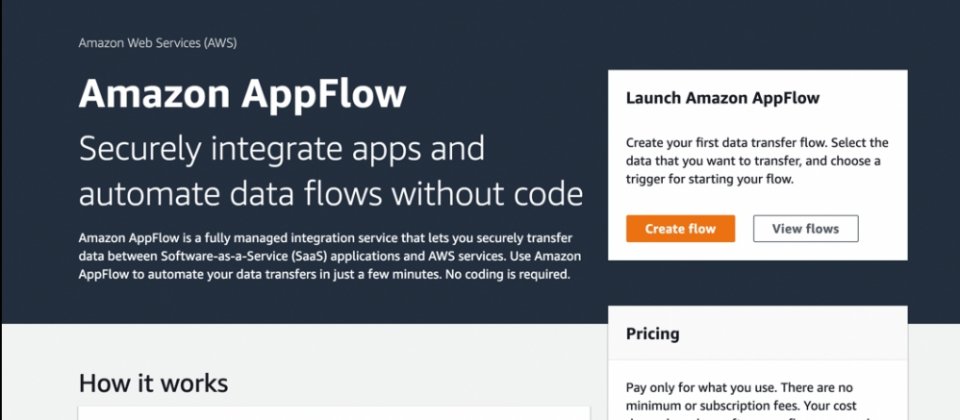Click the Amazon AppFlow main page title
Screen dimensions: 960x420
point(242,94)
